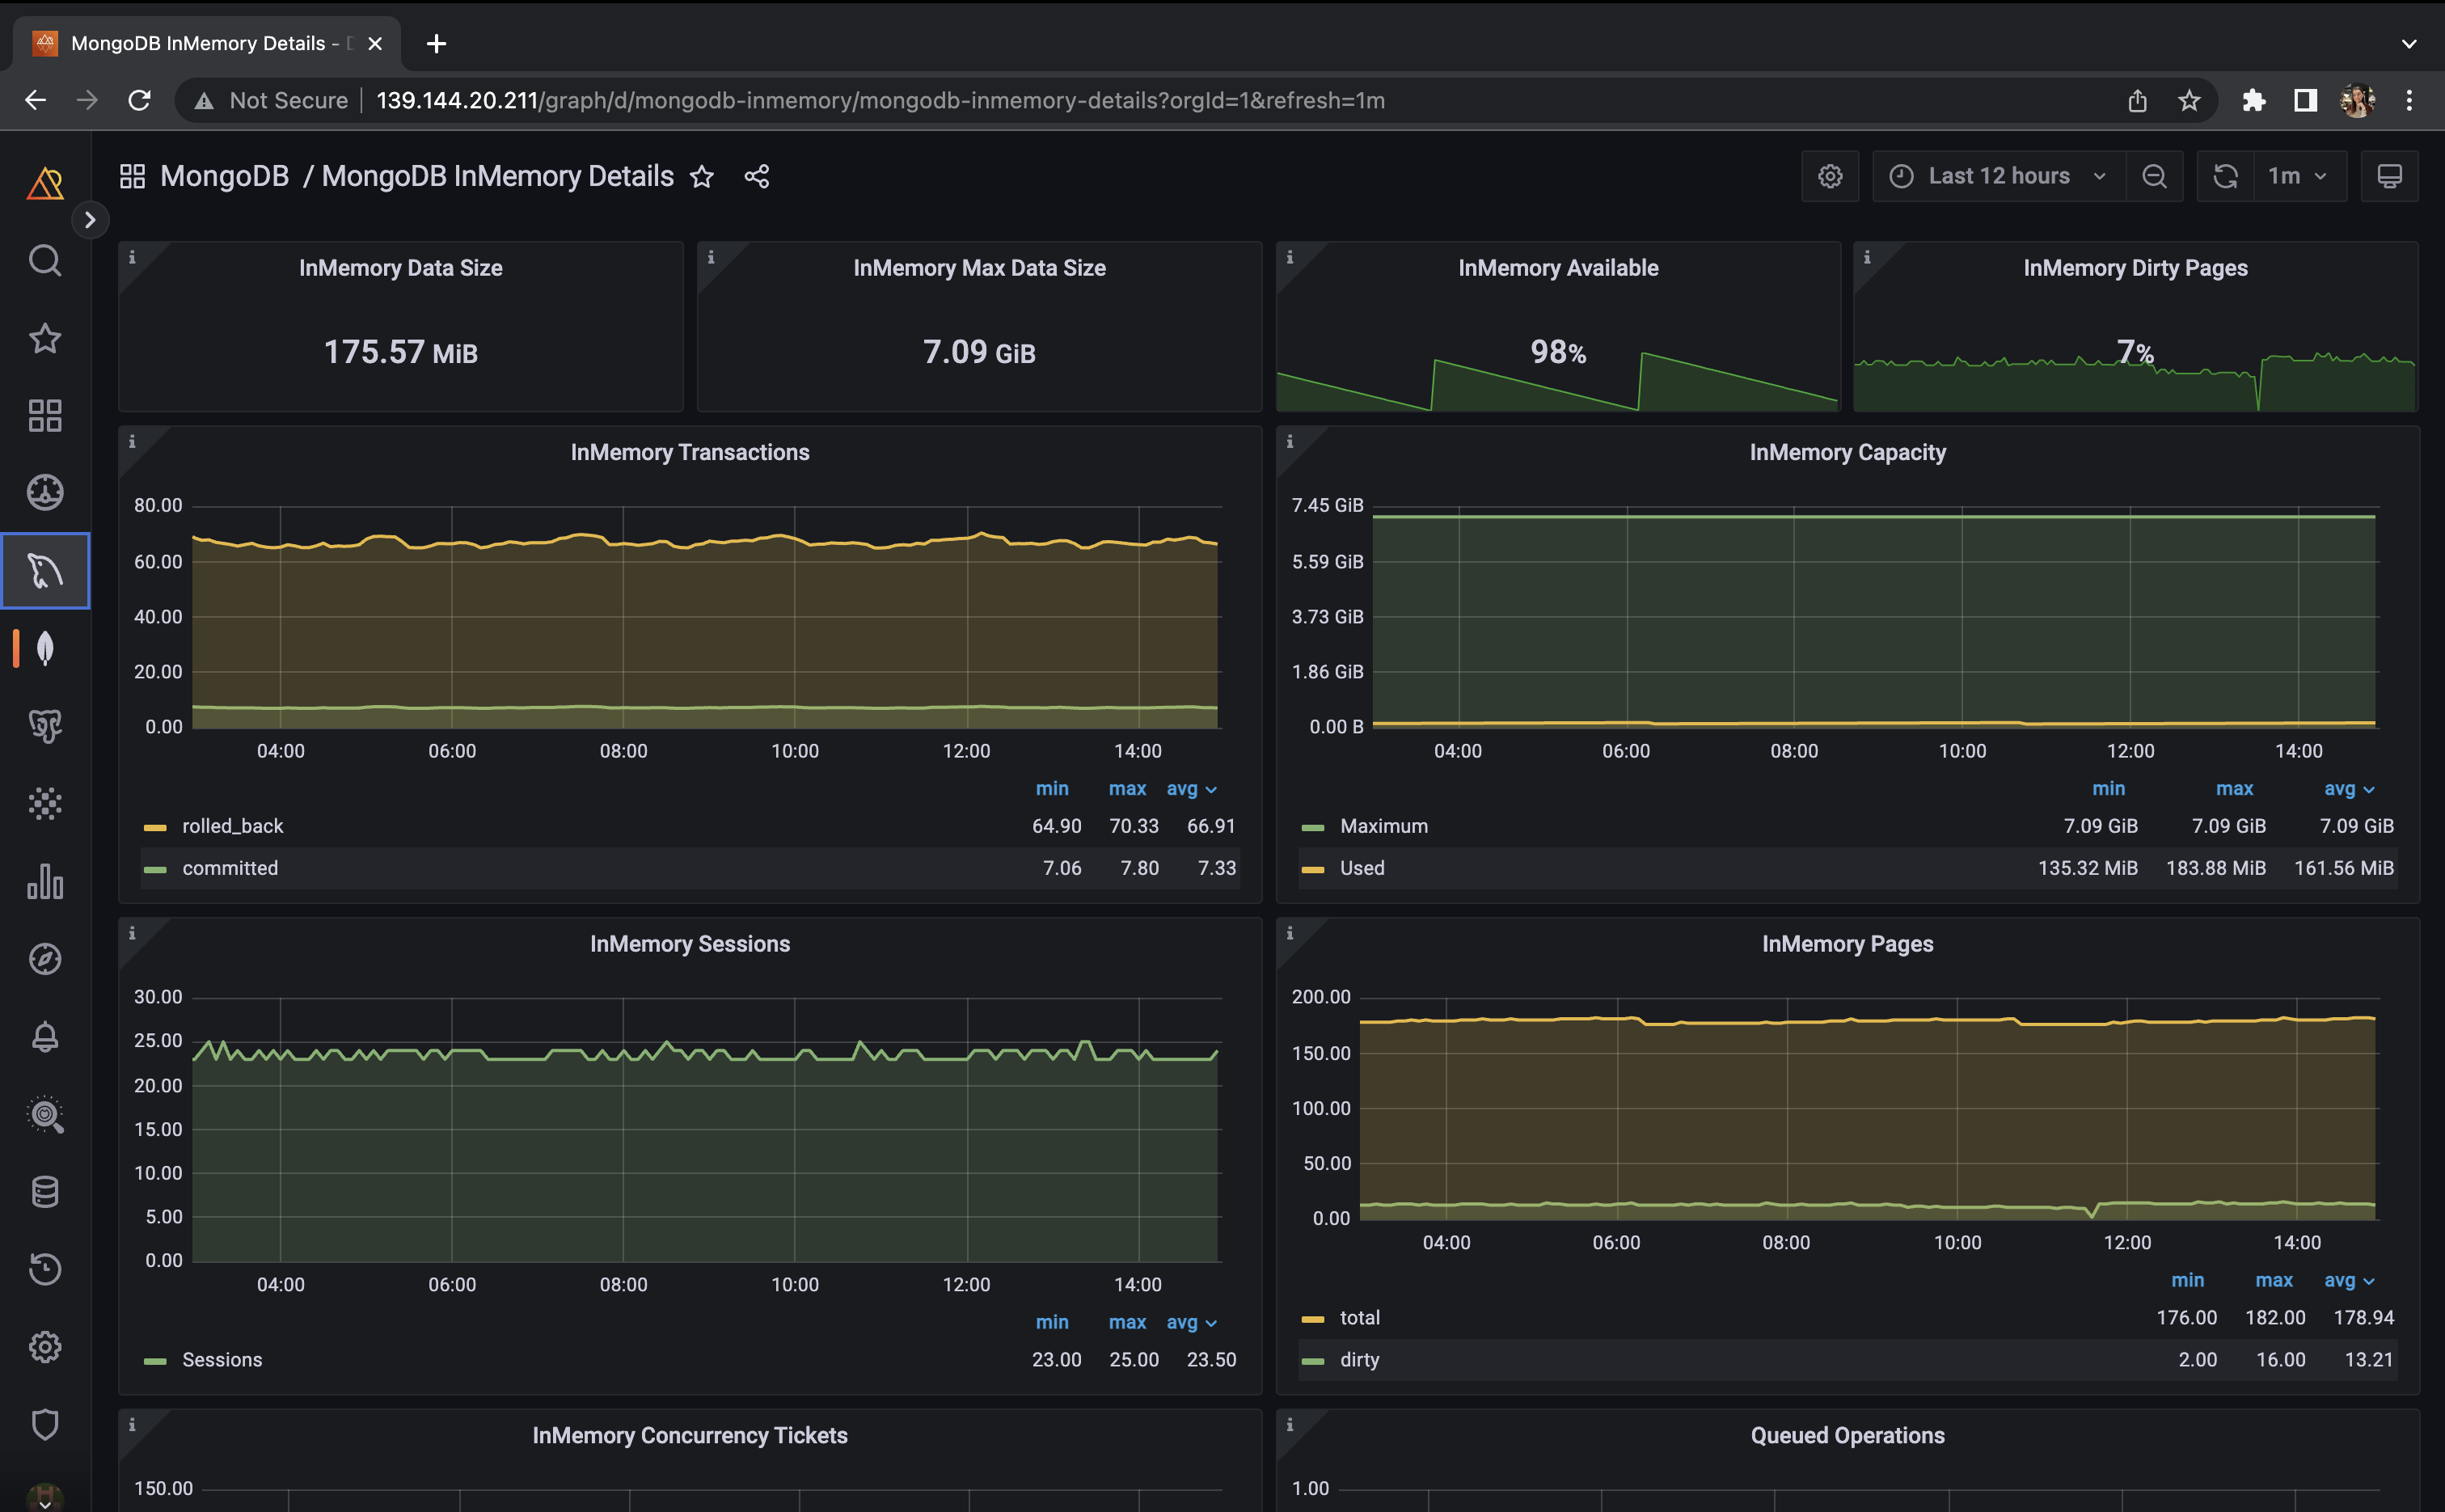This screenshot has height=1512, width=2445.
Task: Toggle committed series in Transactions legend
Action: pos(230,868)
